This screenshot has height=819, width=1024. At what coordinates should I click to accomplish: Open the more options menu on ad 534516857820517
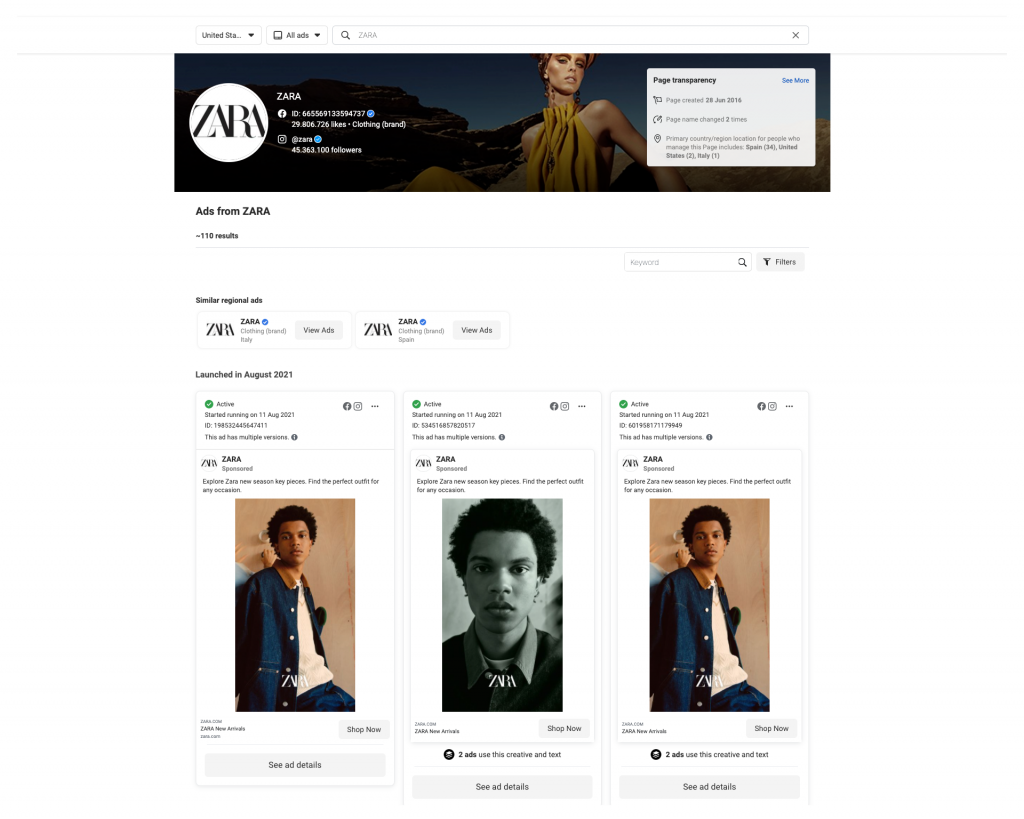tap(582, 406)
